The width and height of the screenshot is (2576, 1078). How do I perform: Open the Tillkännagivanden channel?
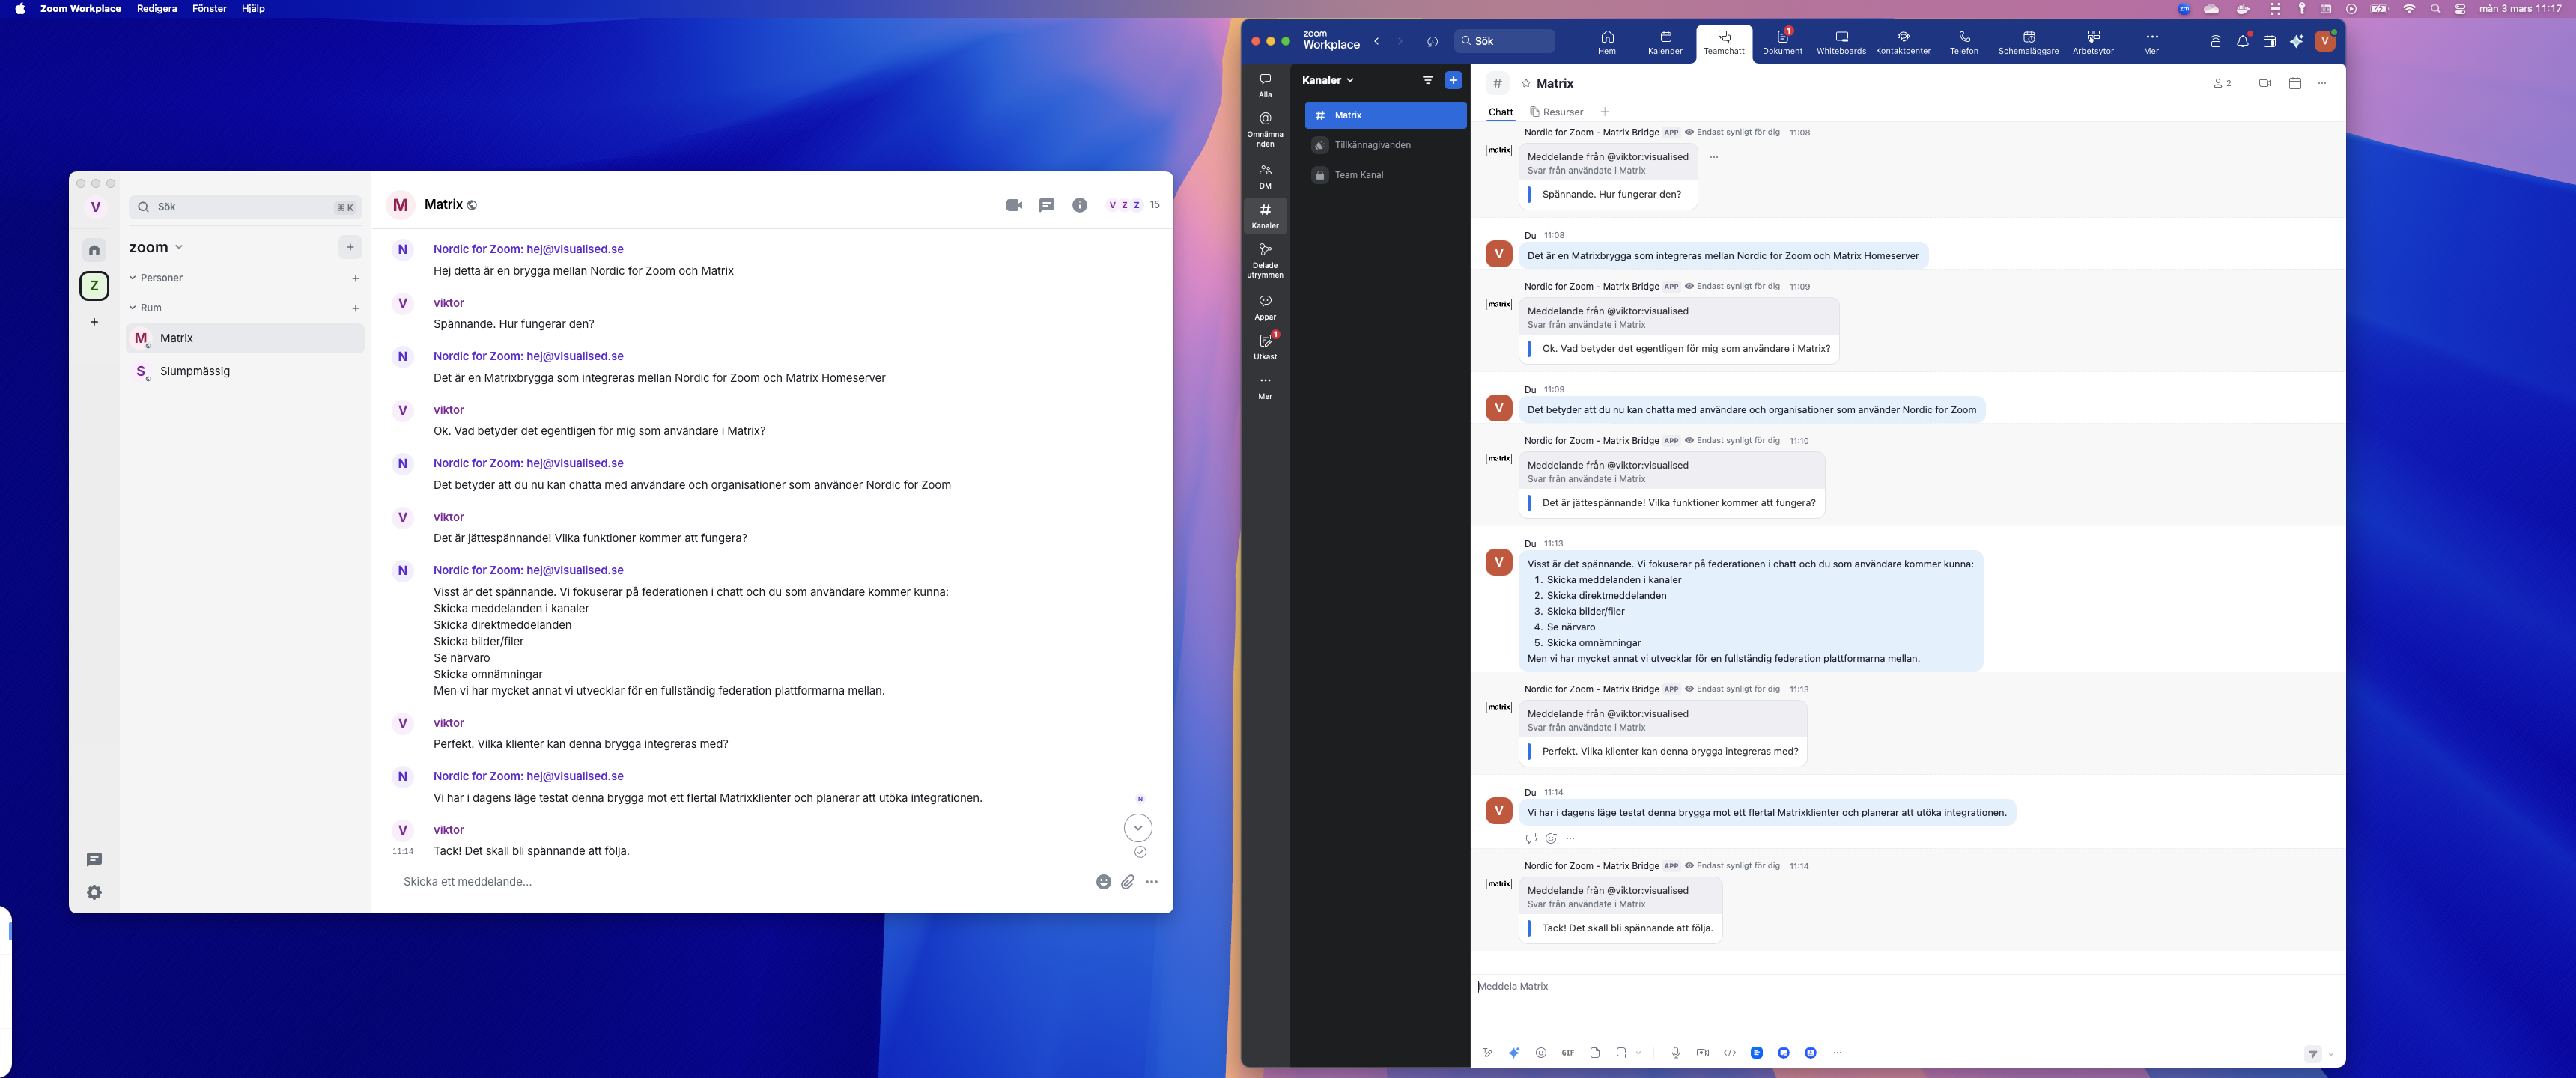(x=1372, y=145)
